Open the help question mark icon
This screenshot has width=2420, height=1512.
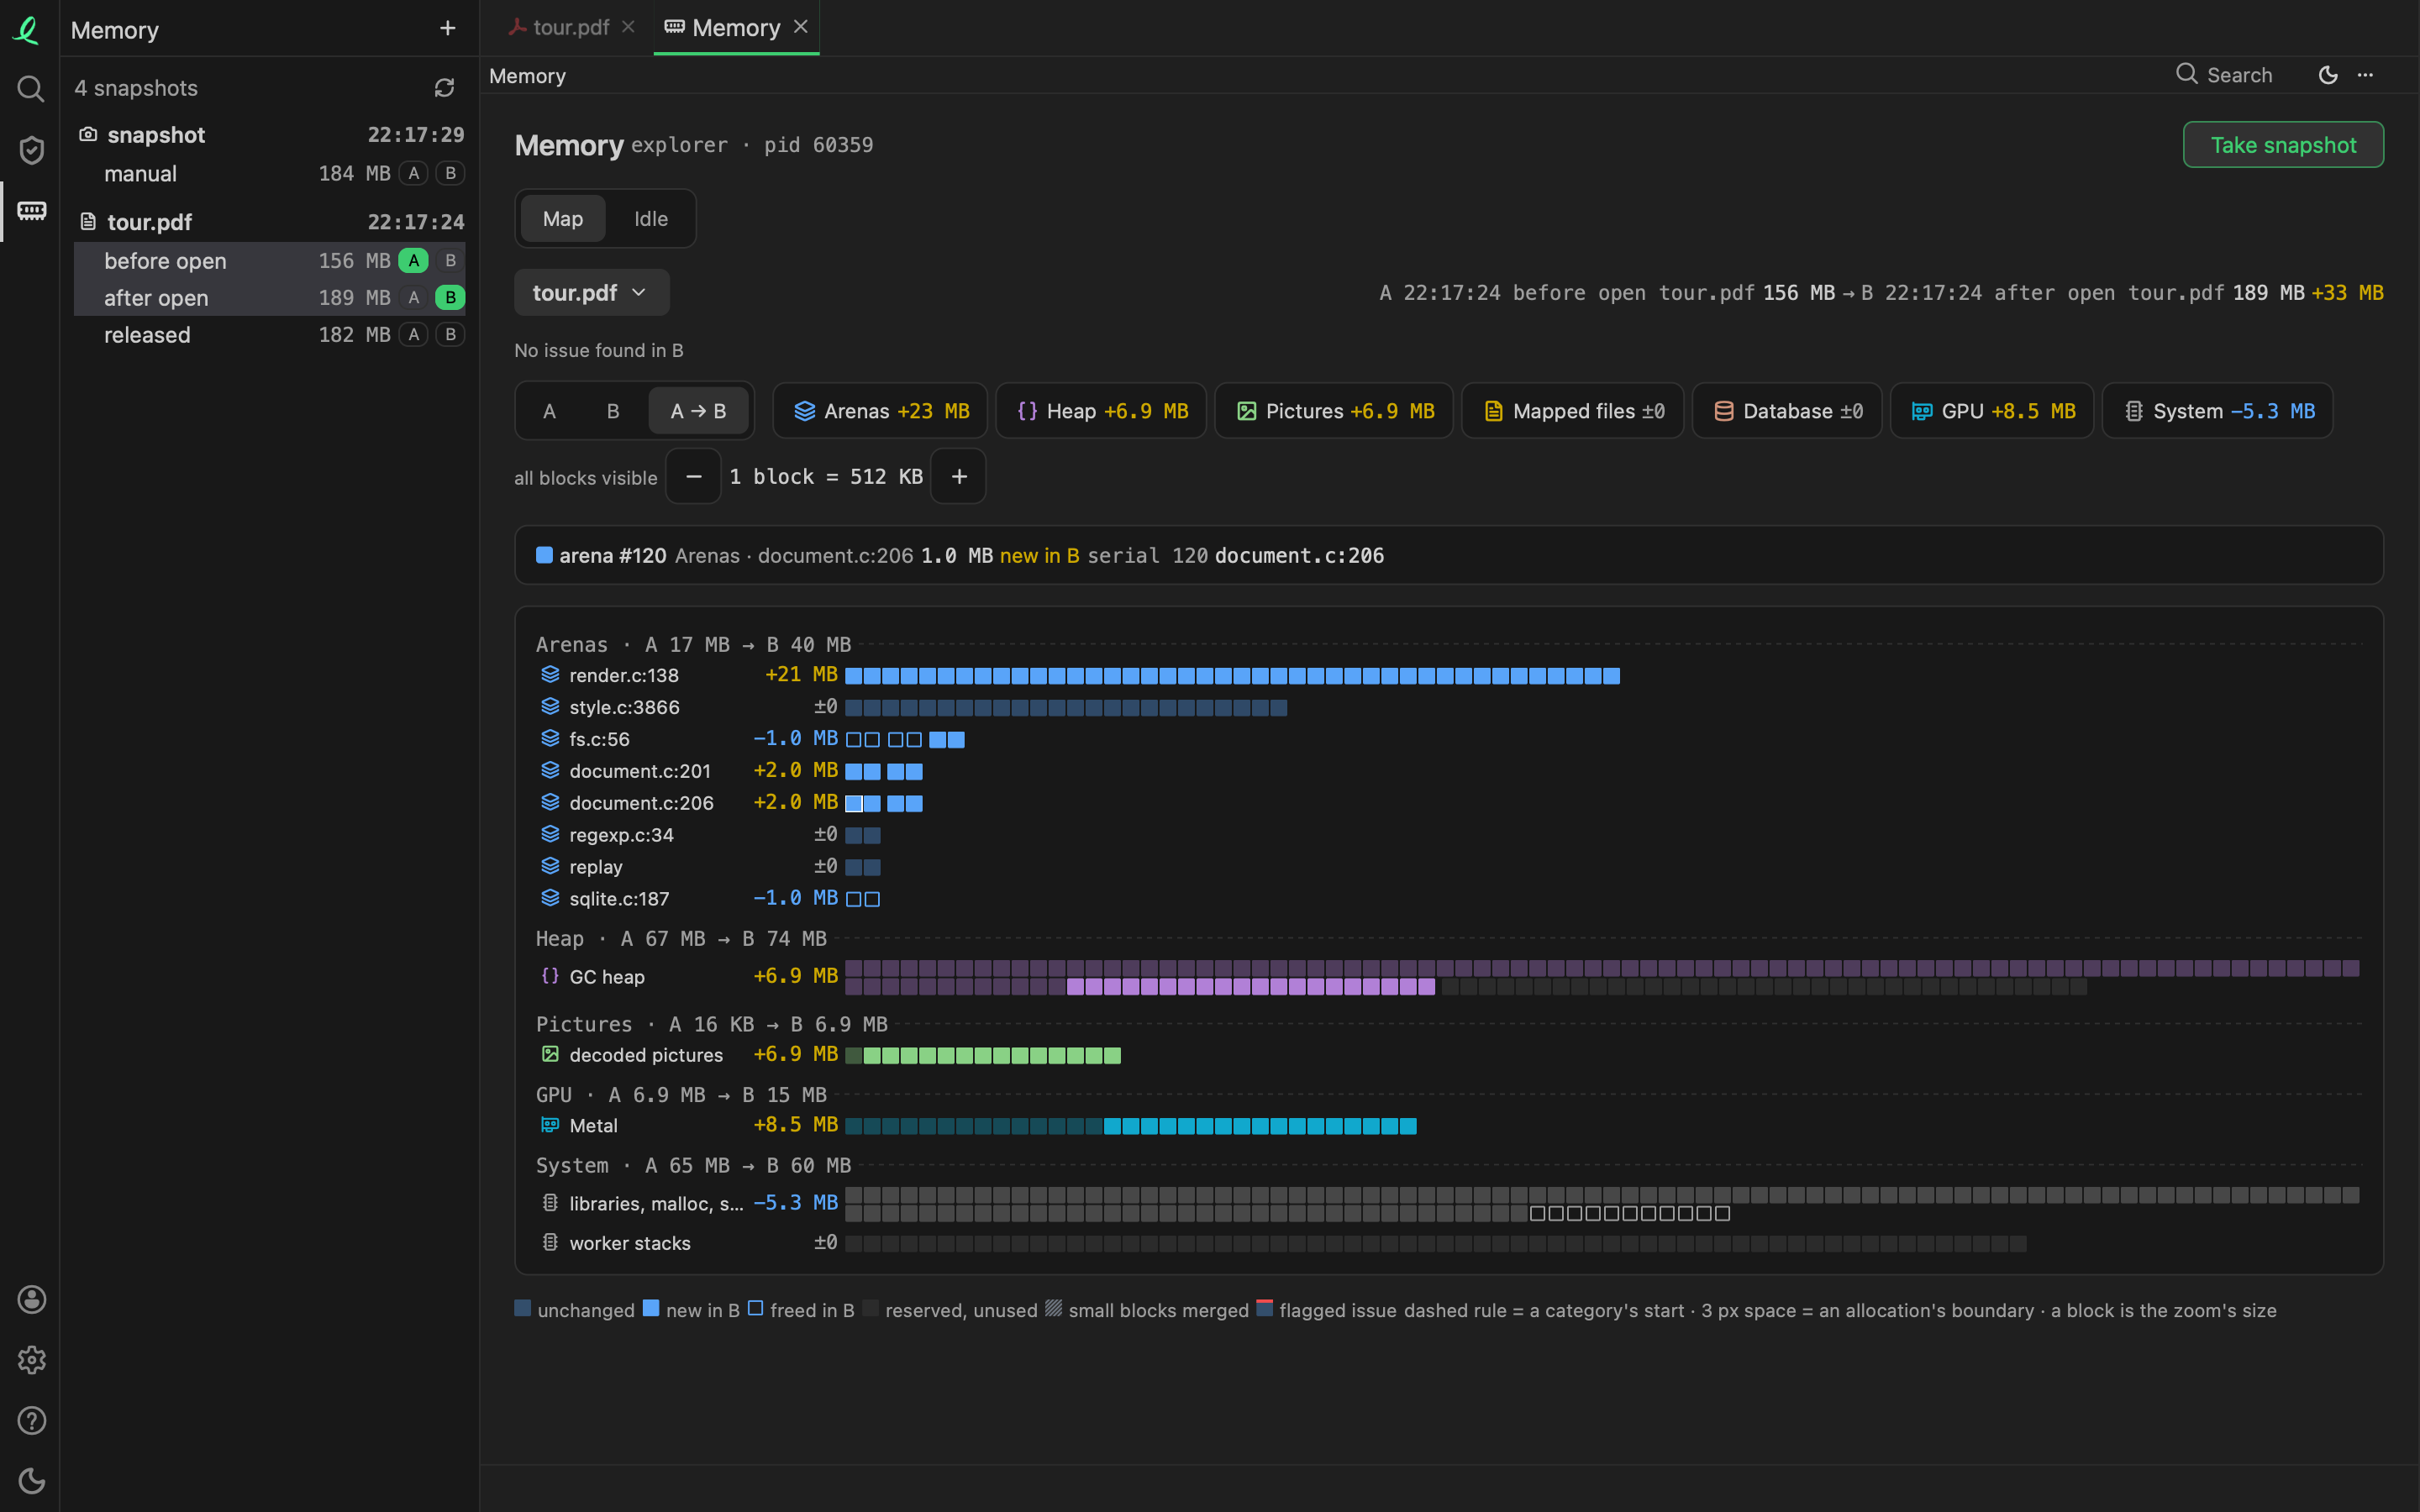tap(31, 1420)
